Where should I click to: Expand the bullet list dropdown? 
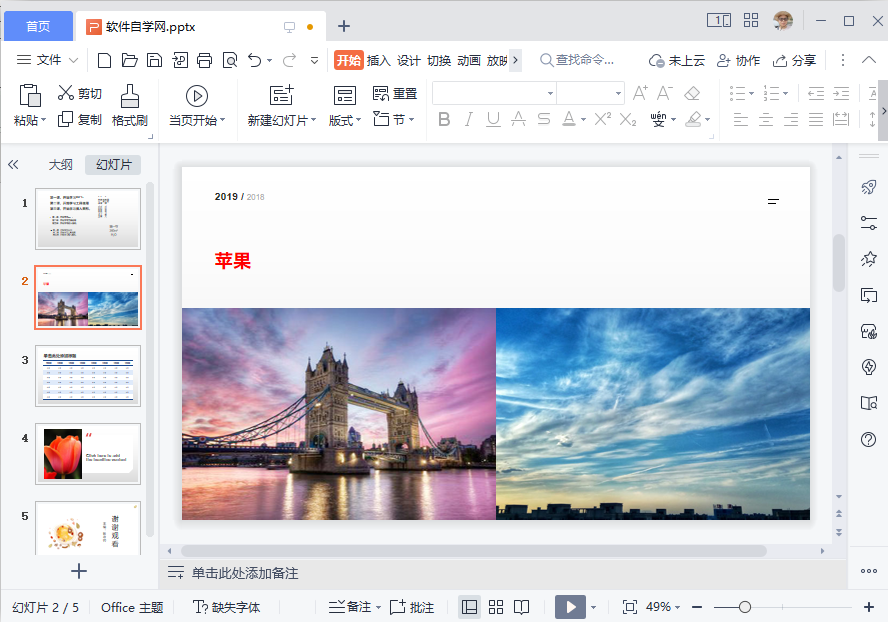752,93
